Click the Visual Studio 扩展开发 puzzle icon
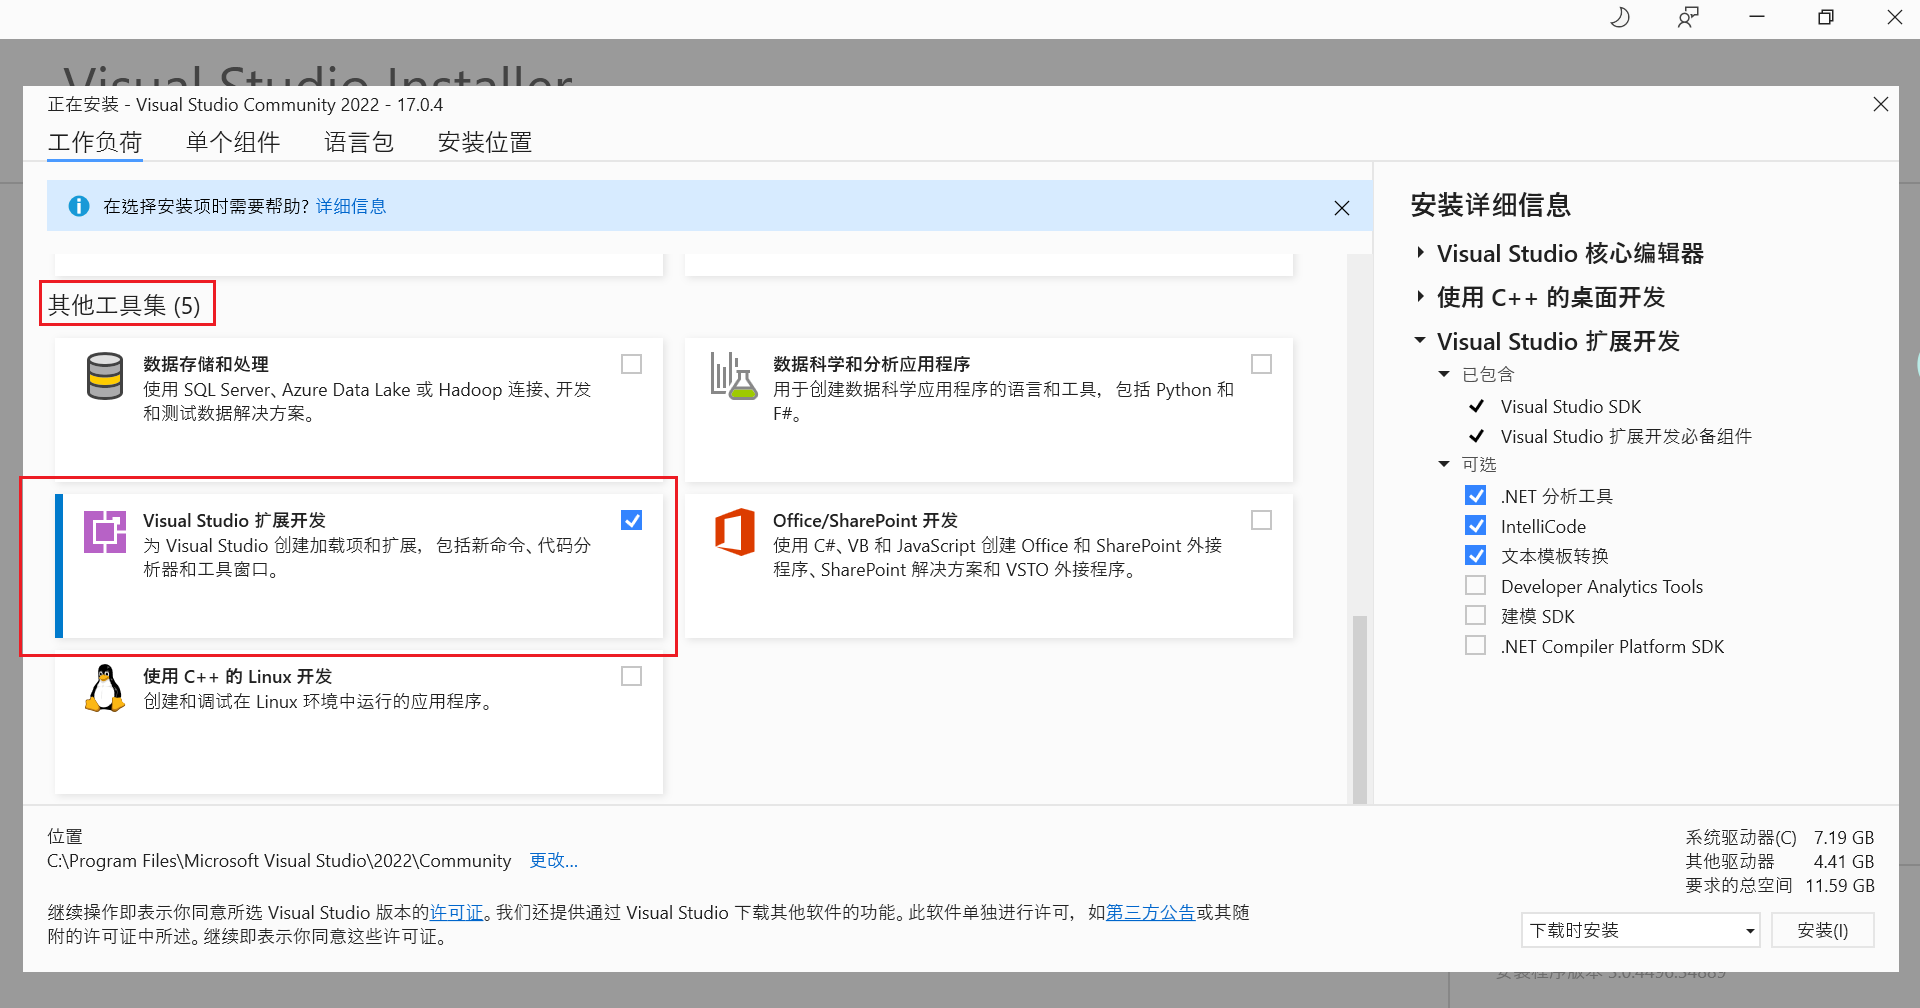The width and height of the screenshot is (1920, 1008). click(104, 531)
